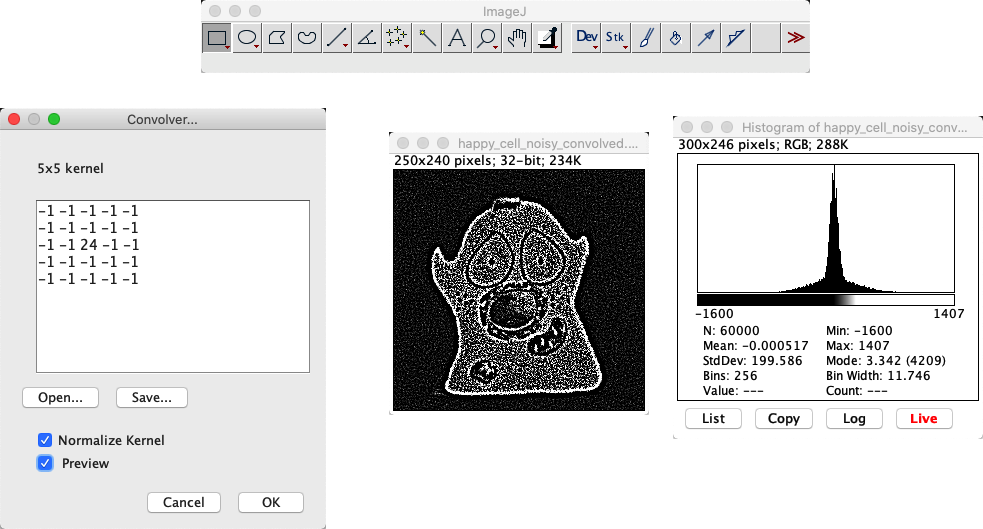Confirm the Convolver dialog with OK
The image size is (983, 529).
pos(271,502)
